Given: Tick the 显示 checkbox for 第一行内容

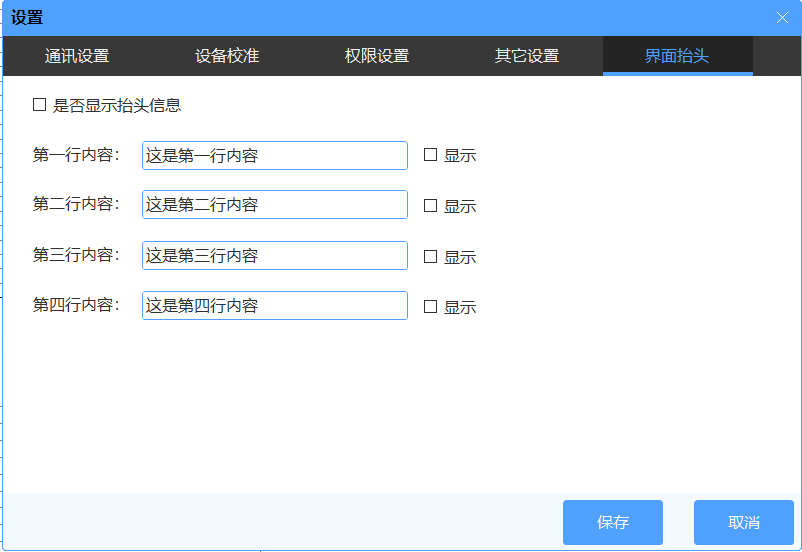Looking at the screenshot, I should click(431, 155).
